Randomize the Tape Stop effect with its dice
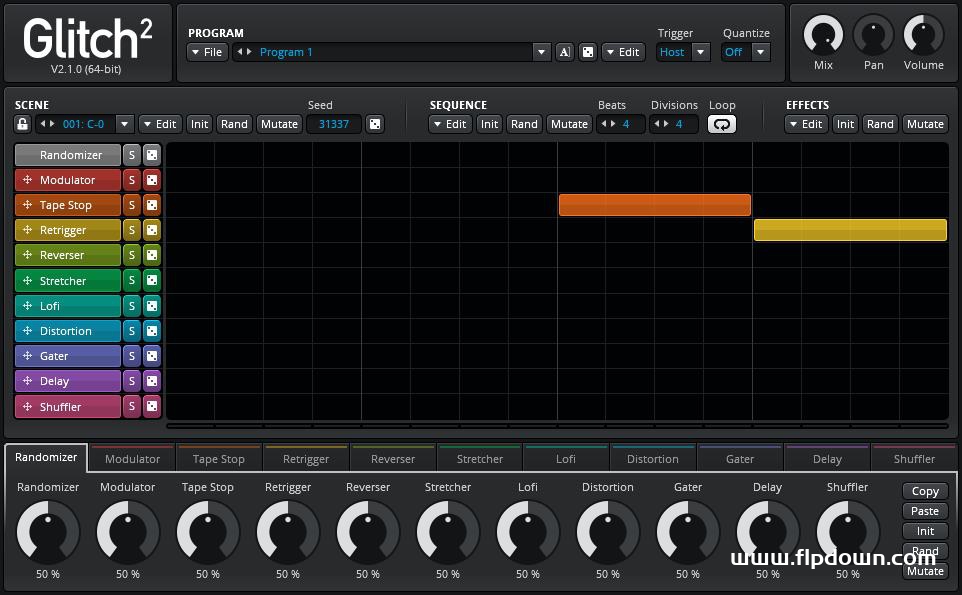 click(x=152, y=205)
